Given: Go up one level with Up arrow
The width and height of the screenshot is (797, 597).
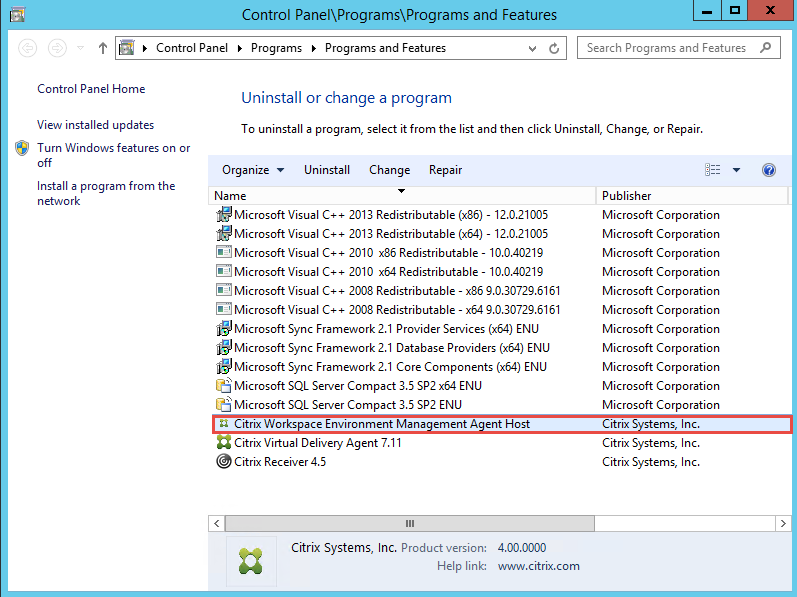Looking at the screenshot, I should click(x=103, y=48).
